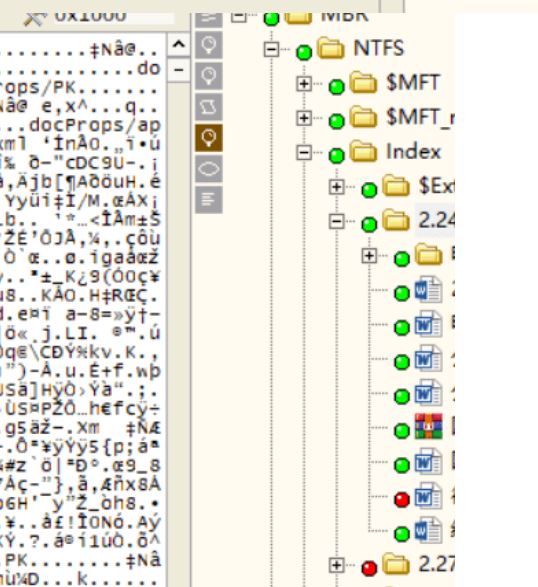Click the scroll-up arrow of the text pane
This screenshot has width=538, height=587.
[x=179, y=45]
